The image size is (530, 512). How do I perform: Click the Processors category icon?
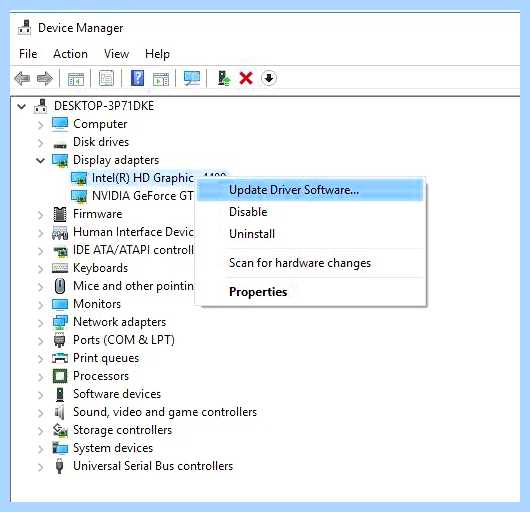(x=60, y=376)
